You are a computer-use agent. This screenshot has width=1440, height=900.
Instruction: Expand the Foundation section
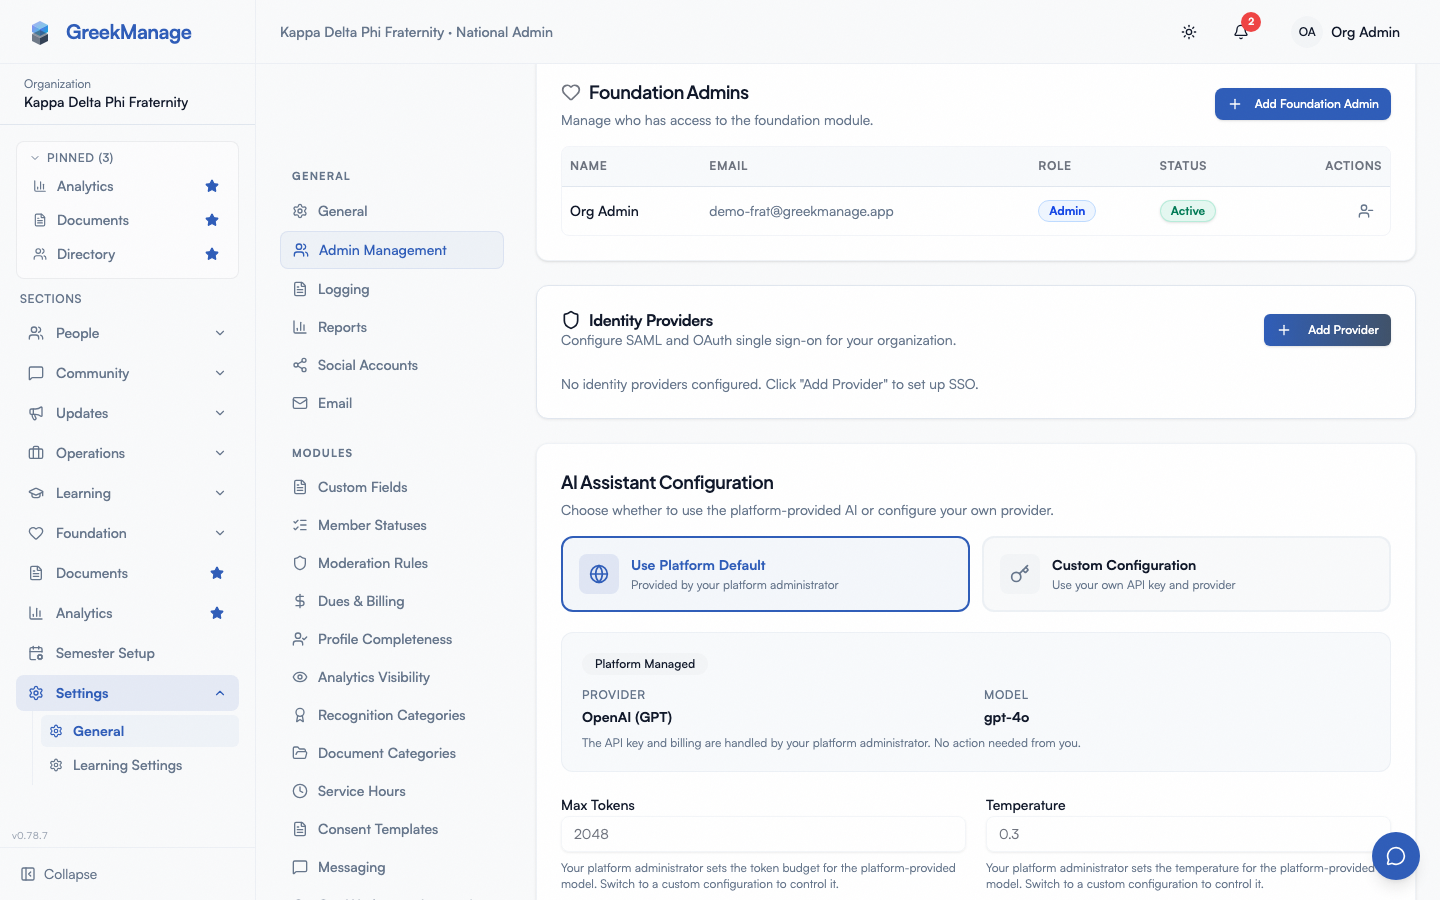click(127, 533)
